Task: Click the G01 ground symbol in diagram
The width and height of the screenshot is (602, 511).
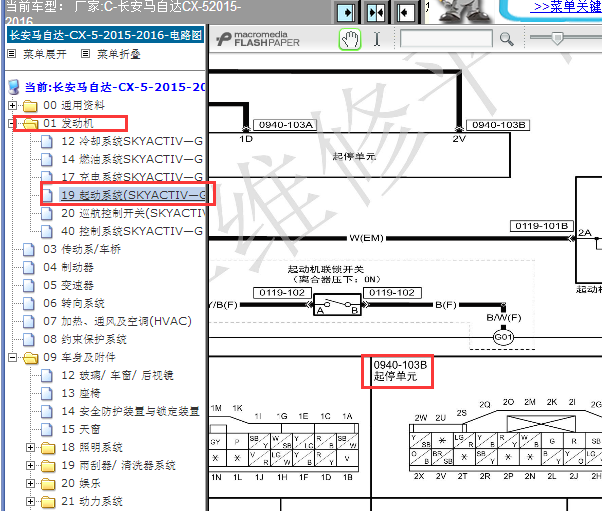Action: tap(503, 337)
